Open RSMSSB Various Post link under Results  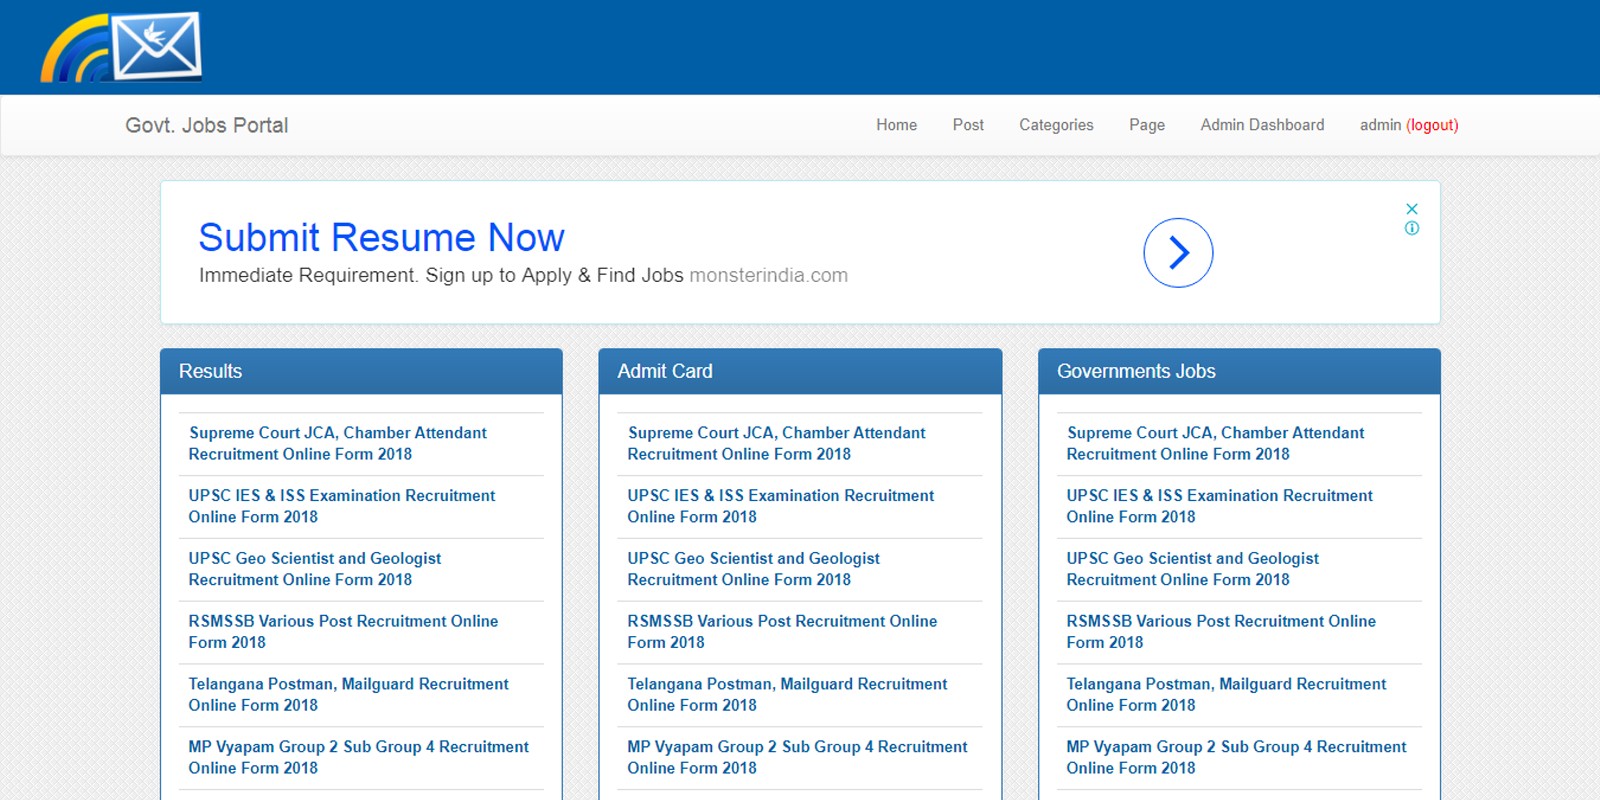tap(343, 632)
